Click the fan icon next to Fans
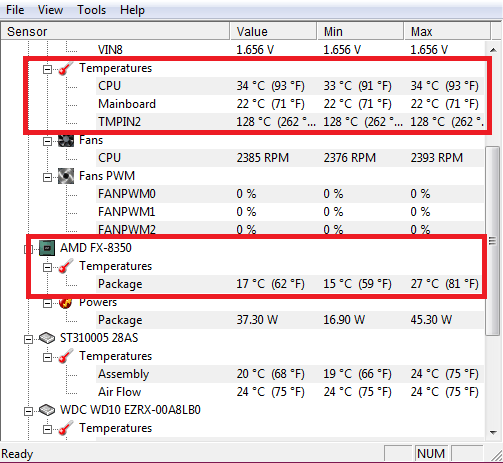The width and height of the screenshot is (503, 463). [x=66, y=141]
